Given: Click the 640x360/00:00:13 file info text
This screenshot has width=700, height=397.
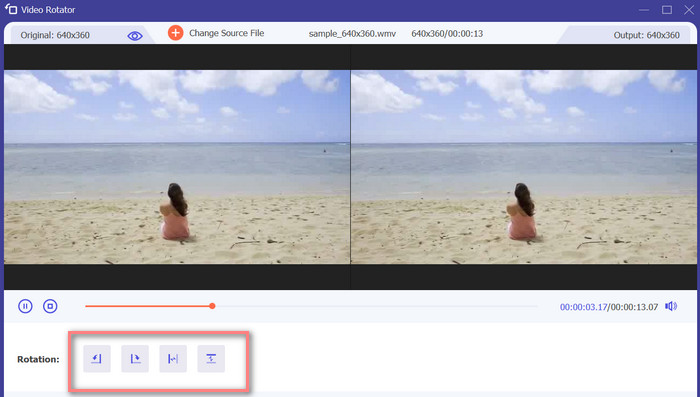Looking at the screenshot, I should (x=447, y=33).
